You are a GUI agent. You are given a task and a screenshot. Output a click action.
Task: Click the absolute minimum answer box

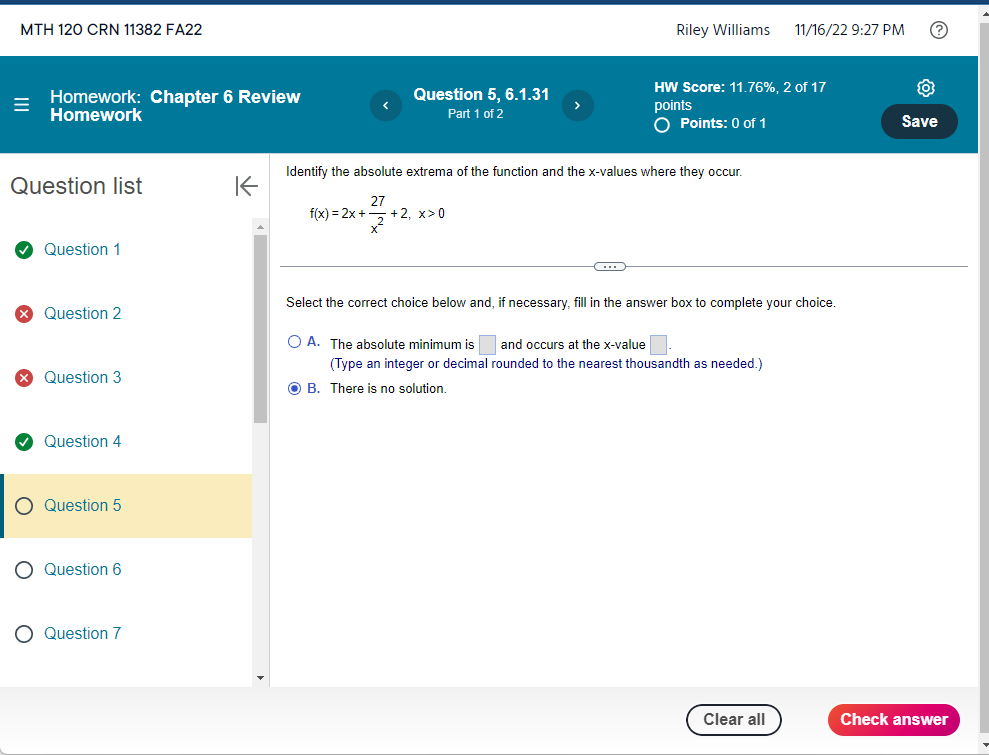click(x=487, y=344)
